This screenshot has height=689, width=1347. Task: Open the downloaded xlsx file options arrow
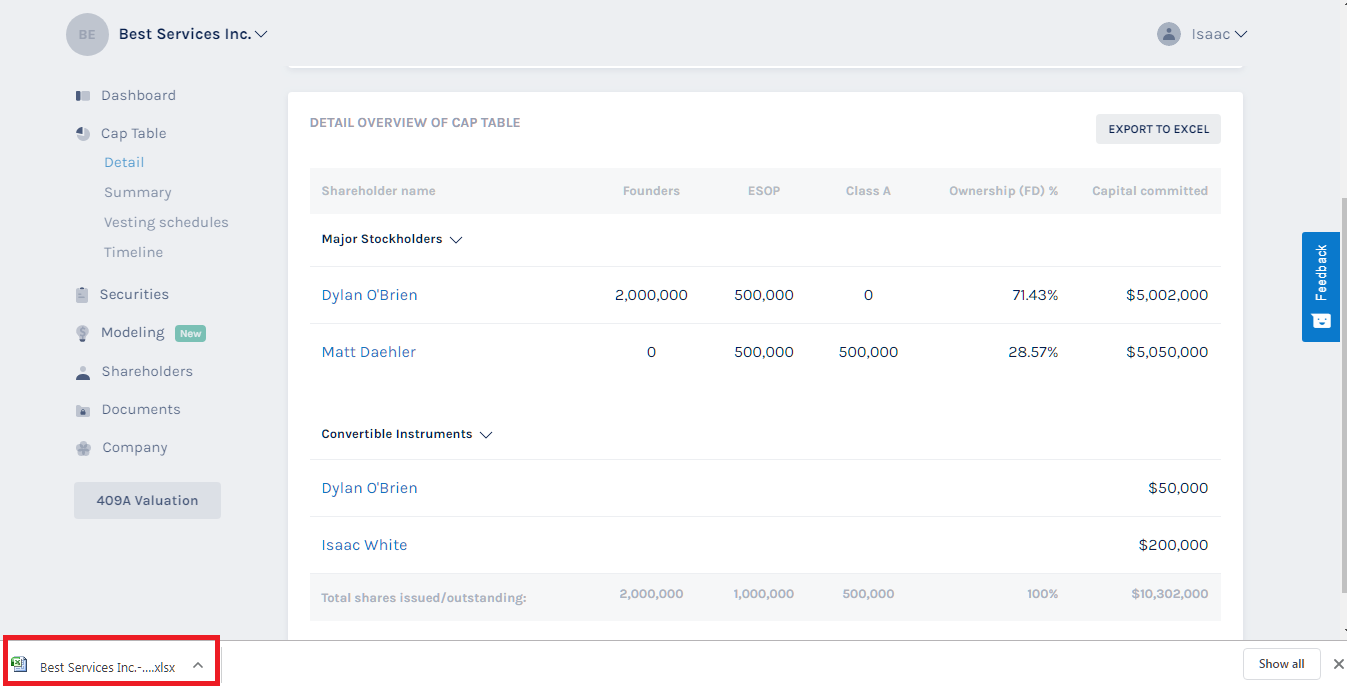coord(198,665)
